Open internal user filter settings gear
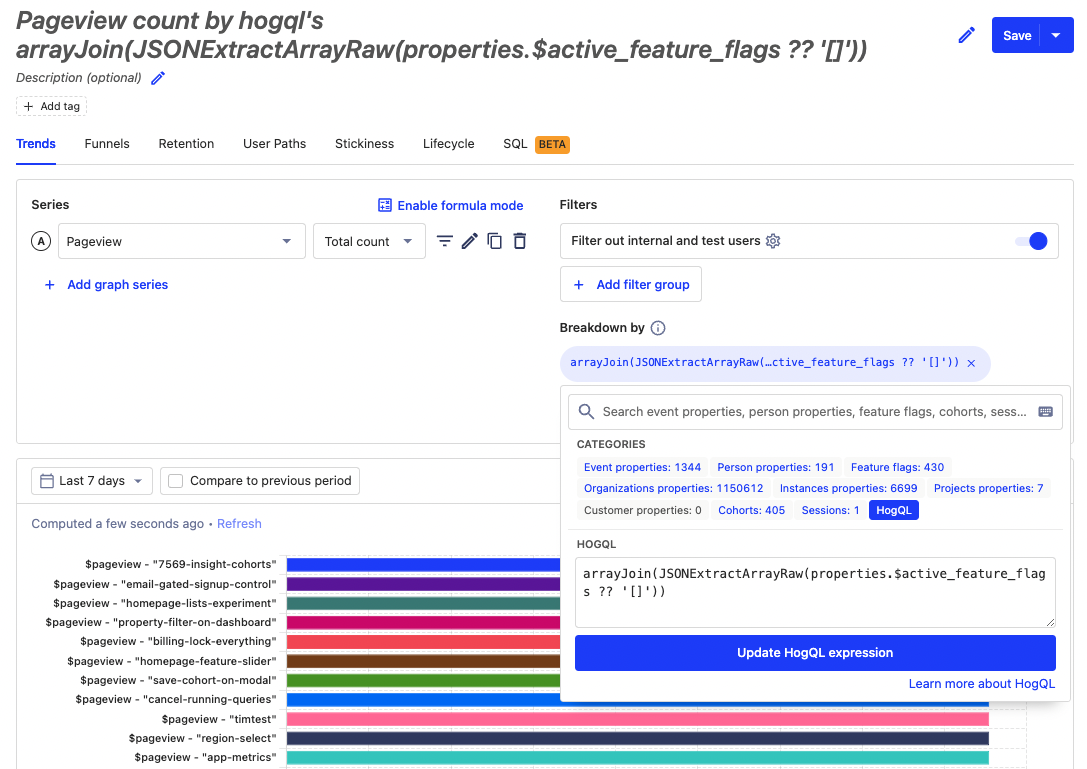This screenshot has width=1087, height=769. pos(773,241)
